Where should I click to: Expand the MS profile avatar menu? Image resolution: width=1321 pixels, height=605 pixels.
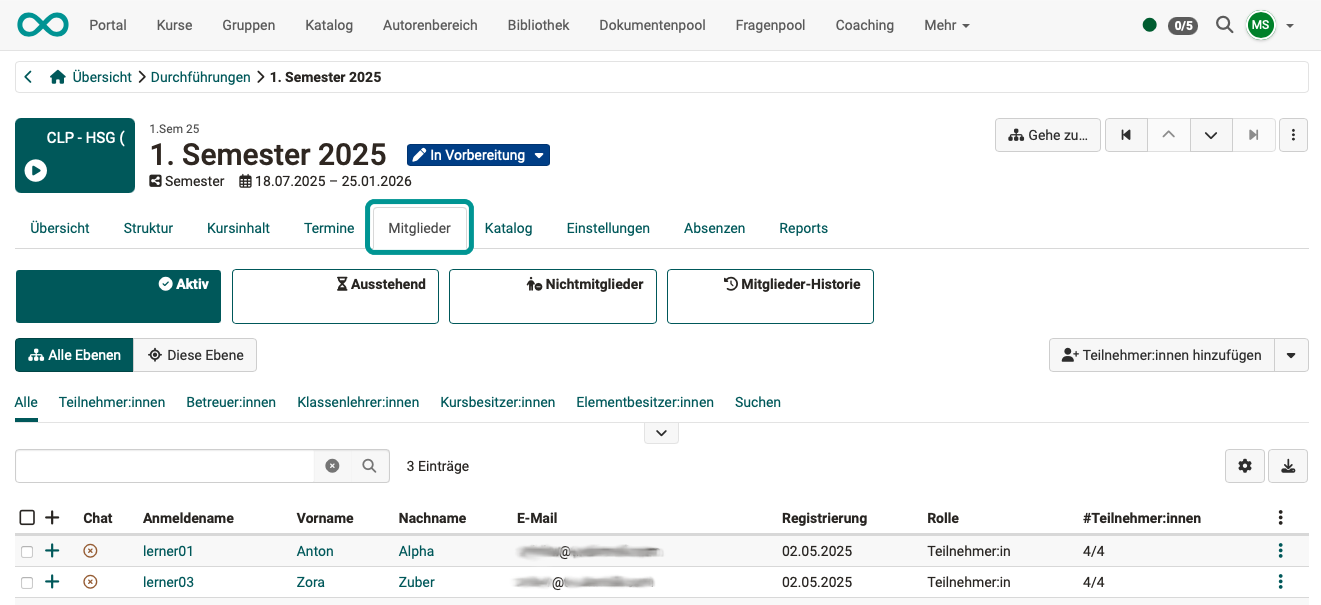tap(1260, 25)
